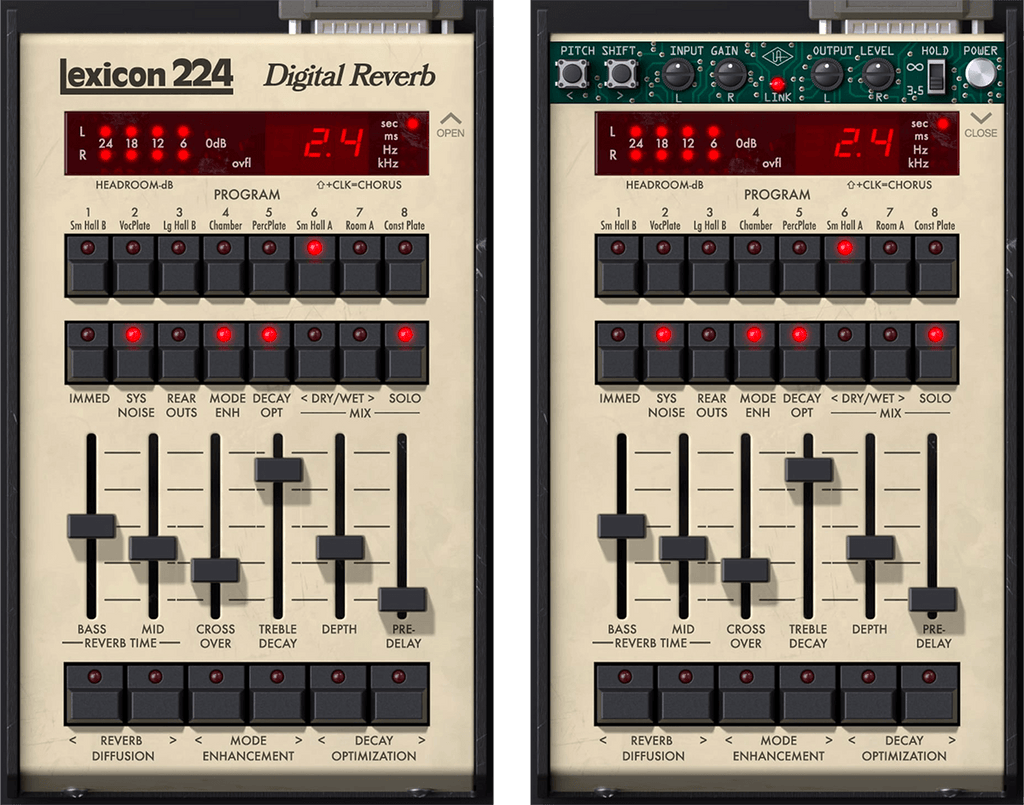The image size is (1024, 805).
Task: Click the OUTPUT LEVEL right knob
Action: [878, 75]
